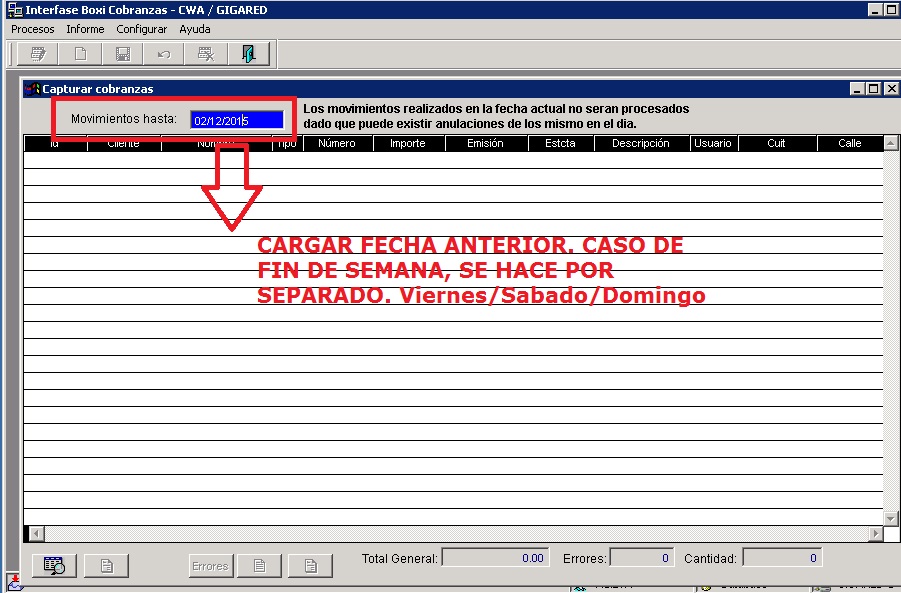Click the edit record toolbar icon
Viewport: 901px width, 593px height.
pos(39,54)
